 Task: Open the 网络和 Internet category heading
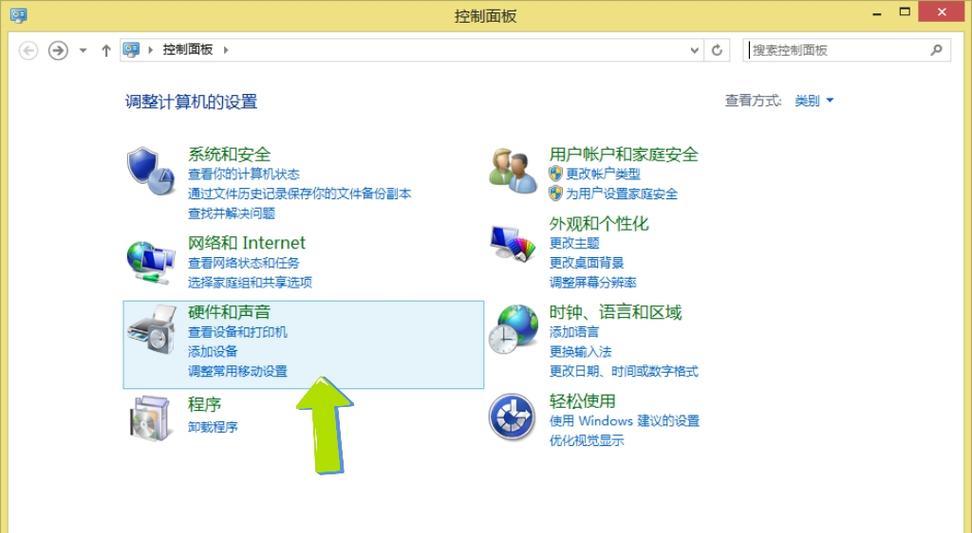pos(247,243)
